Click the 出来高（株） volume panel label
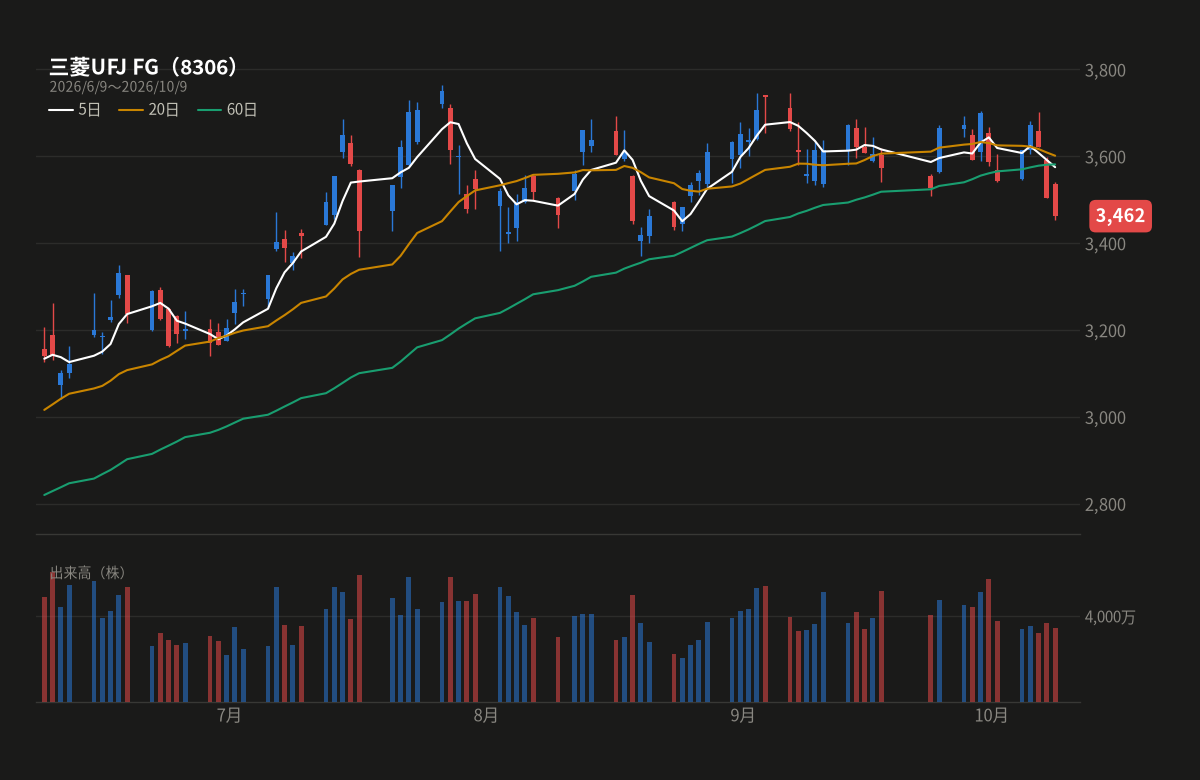Screen dimensions: 1200x780 89,573
